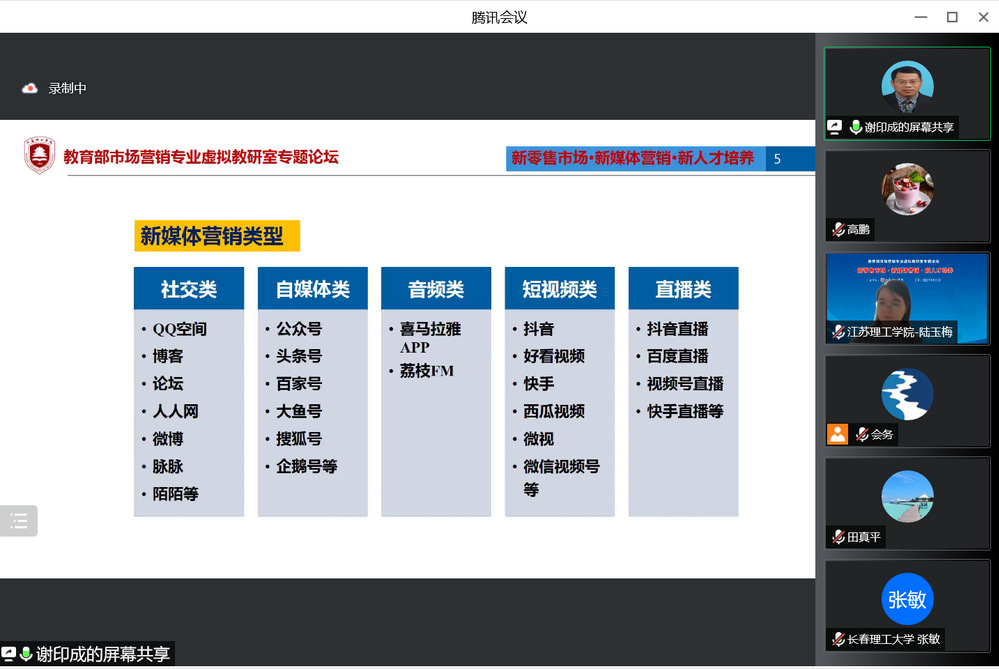This screenshot has width=999, height=669.
Task: Click the 荔枝FM bullet item
Action: pyautogui.click(x=426, y=371)
